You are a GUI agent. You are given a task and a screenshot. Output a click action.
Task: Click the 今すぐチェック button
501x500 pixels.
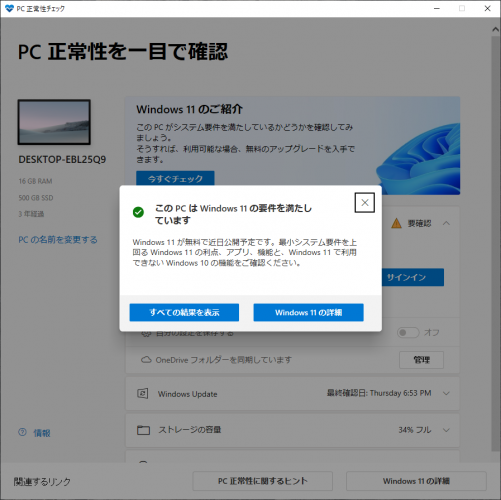(x=175, y=178)
